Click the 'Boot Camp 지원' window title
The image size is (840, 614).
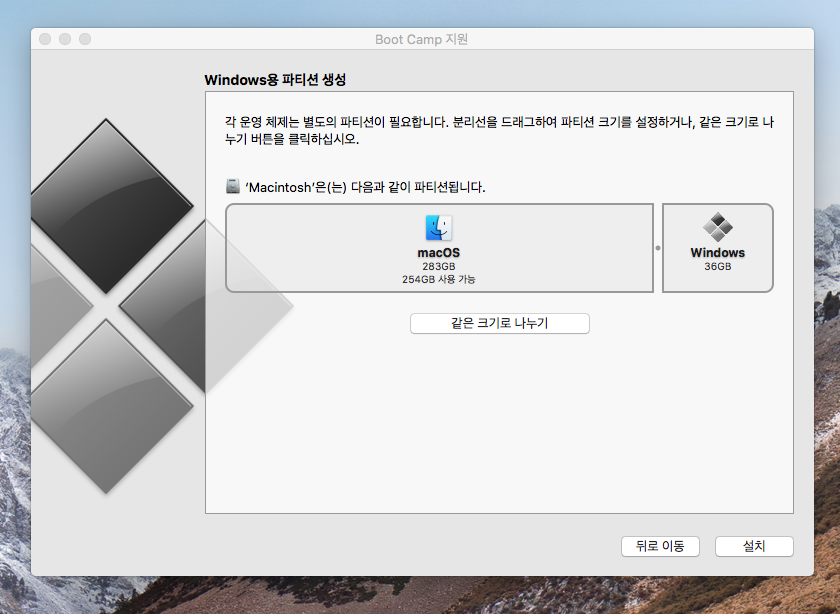coord(422,39)
